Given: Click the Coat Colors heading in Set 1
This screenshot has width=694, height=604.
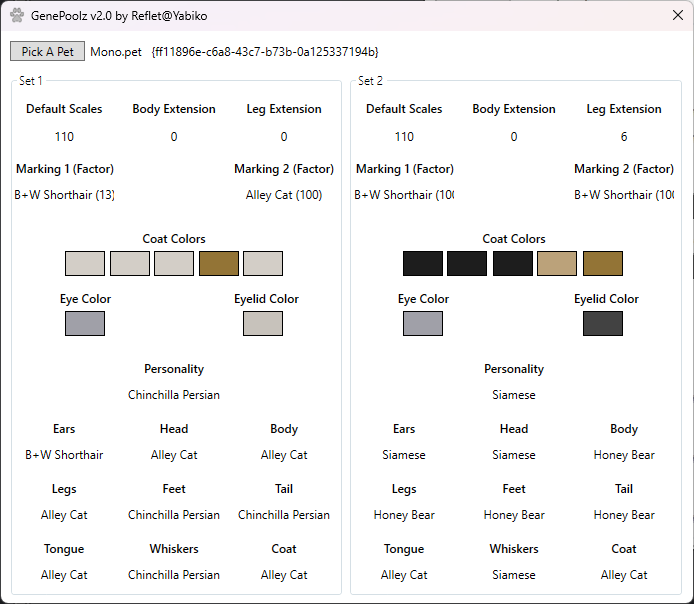Looking at the screenshot, I should click(174, 239).
